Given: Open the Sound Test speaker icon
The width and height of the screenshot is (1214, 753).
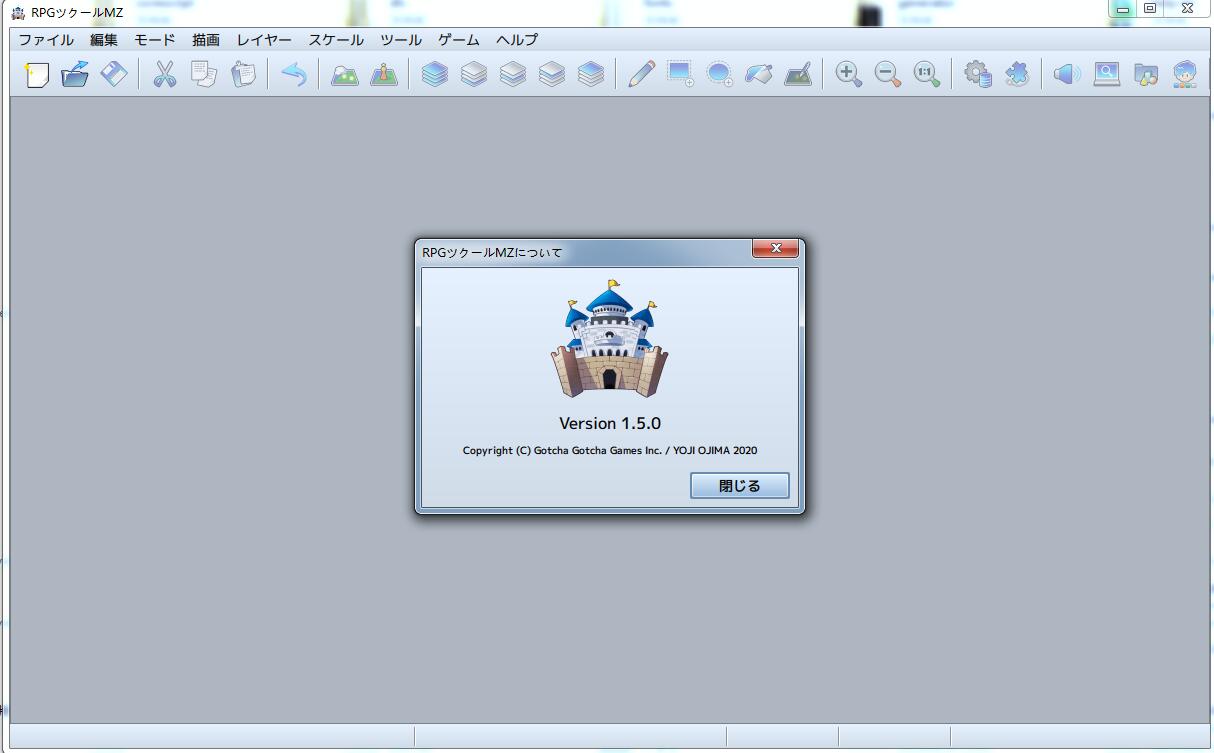Looking at the screenshot, I should (1068, 74).
